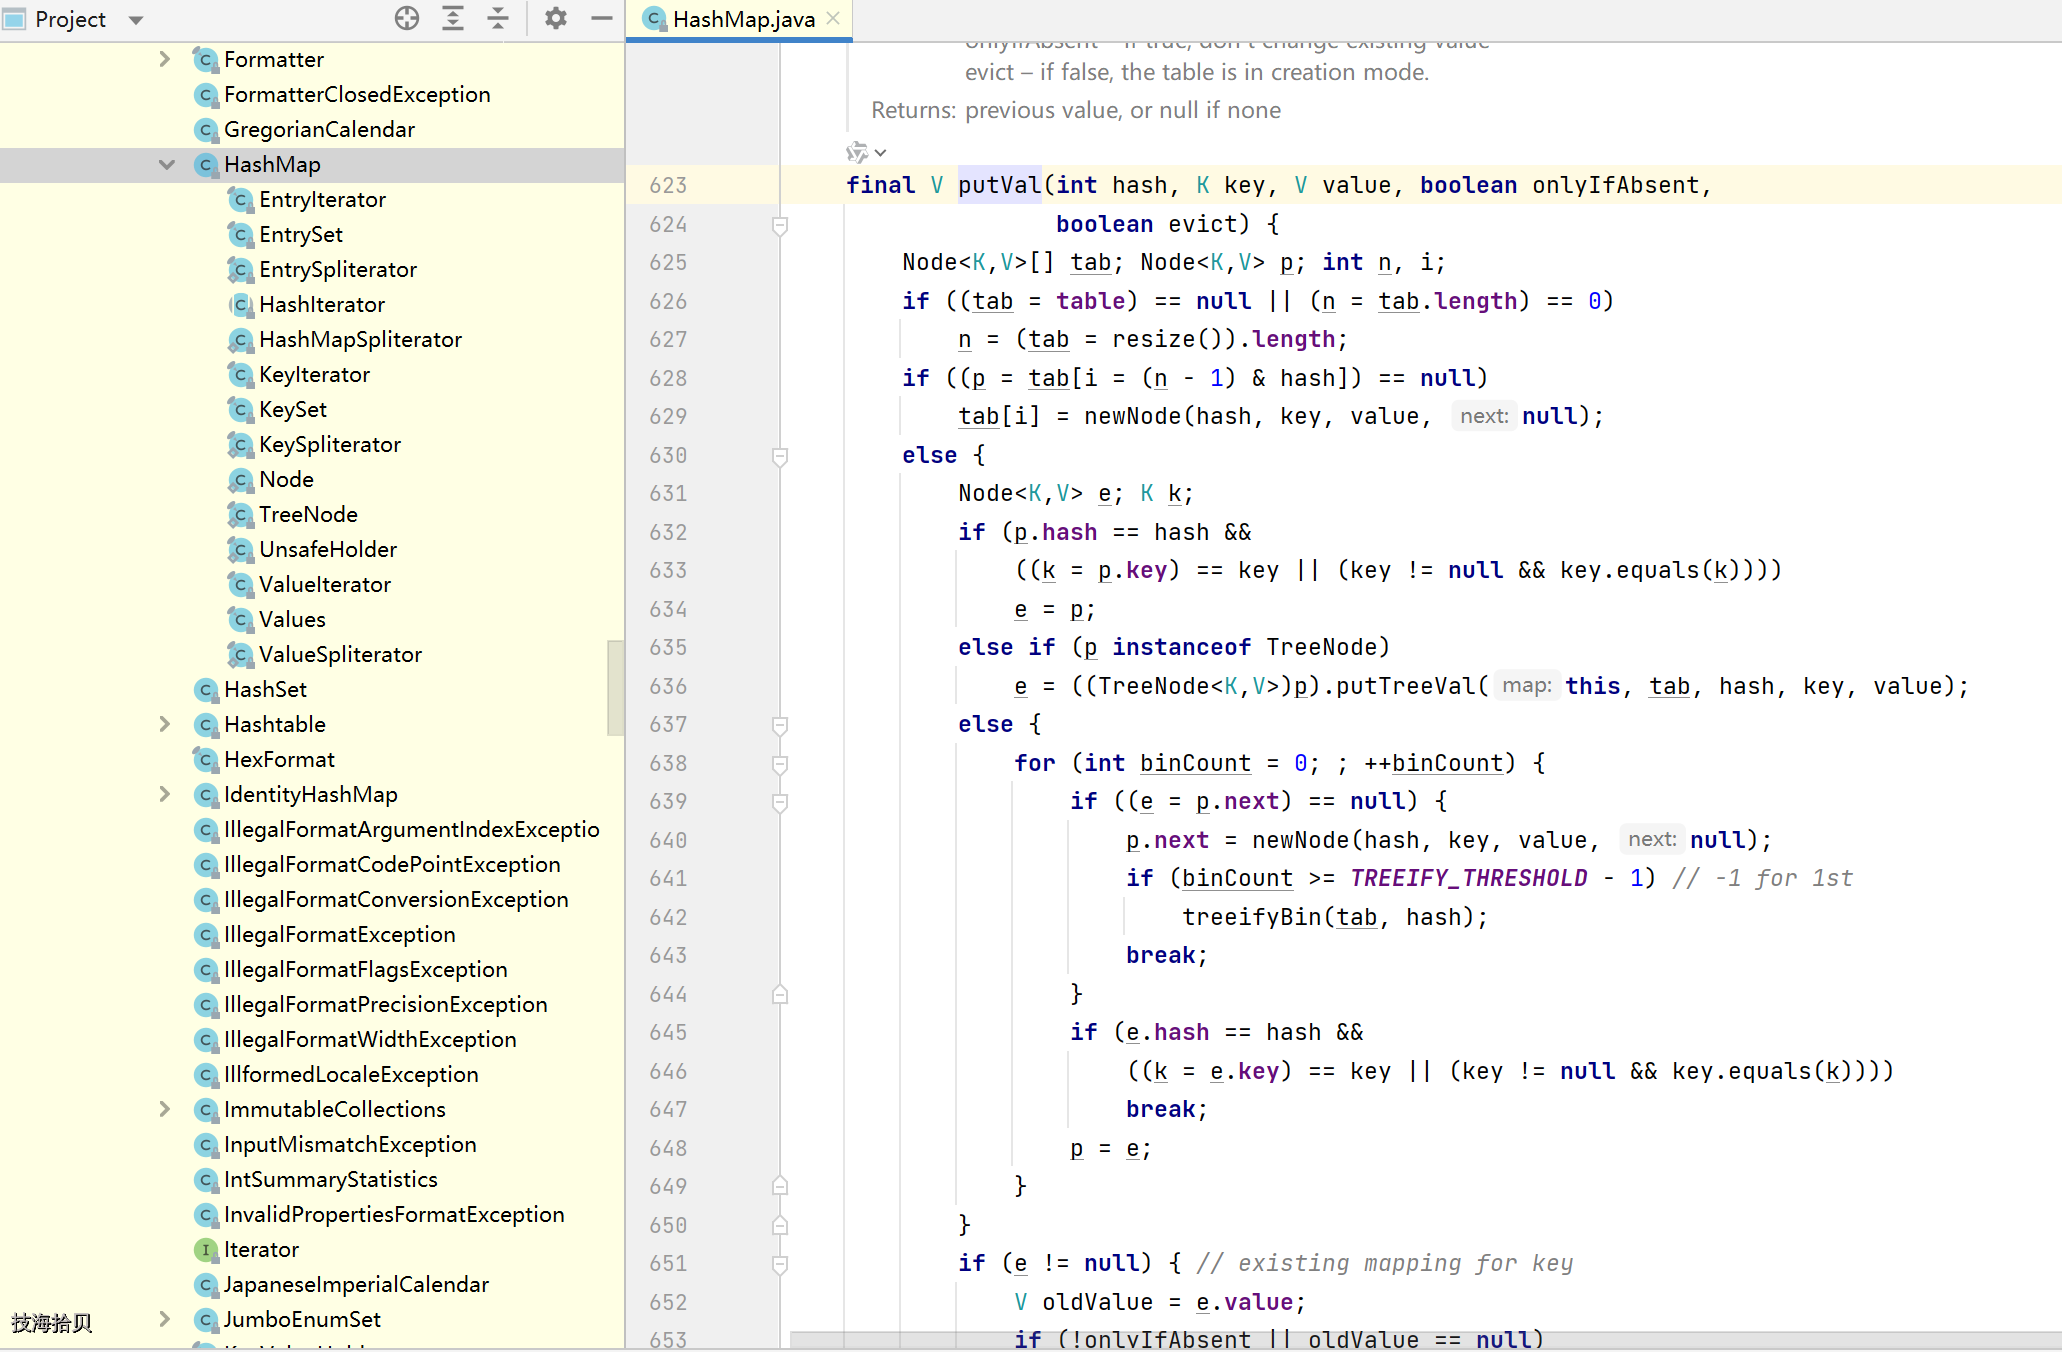Click the Collapse All icon in Project toolbar
This screenshot has height=1352, width=2062.
498,18
